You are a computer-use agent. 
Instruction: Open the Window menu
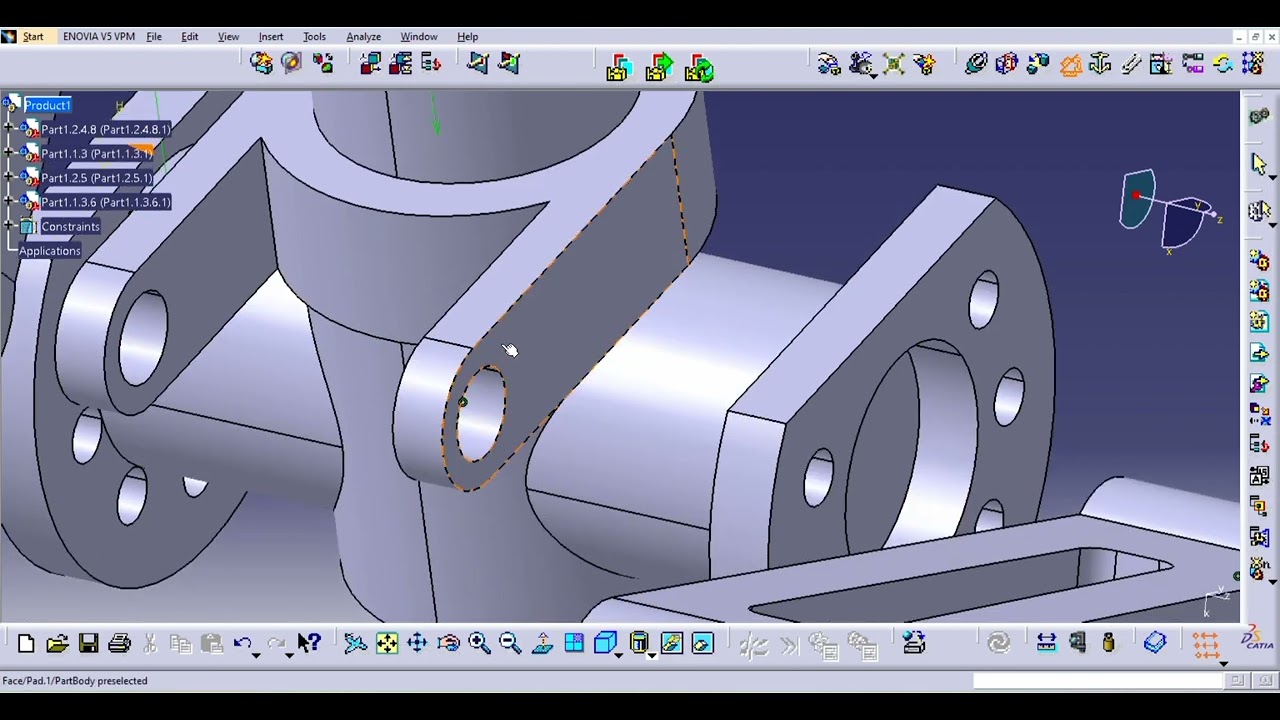coord(419,37)
